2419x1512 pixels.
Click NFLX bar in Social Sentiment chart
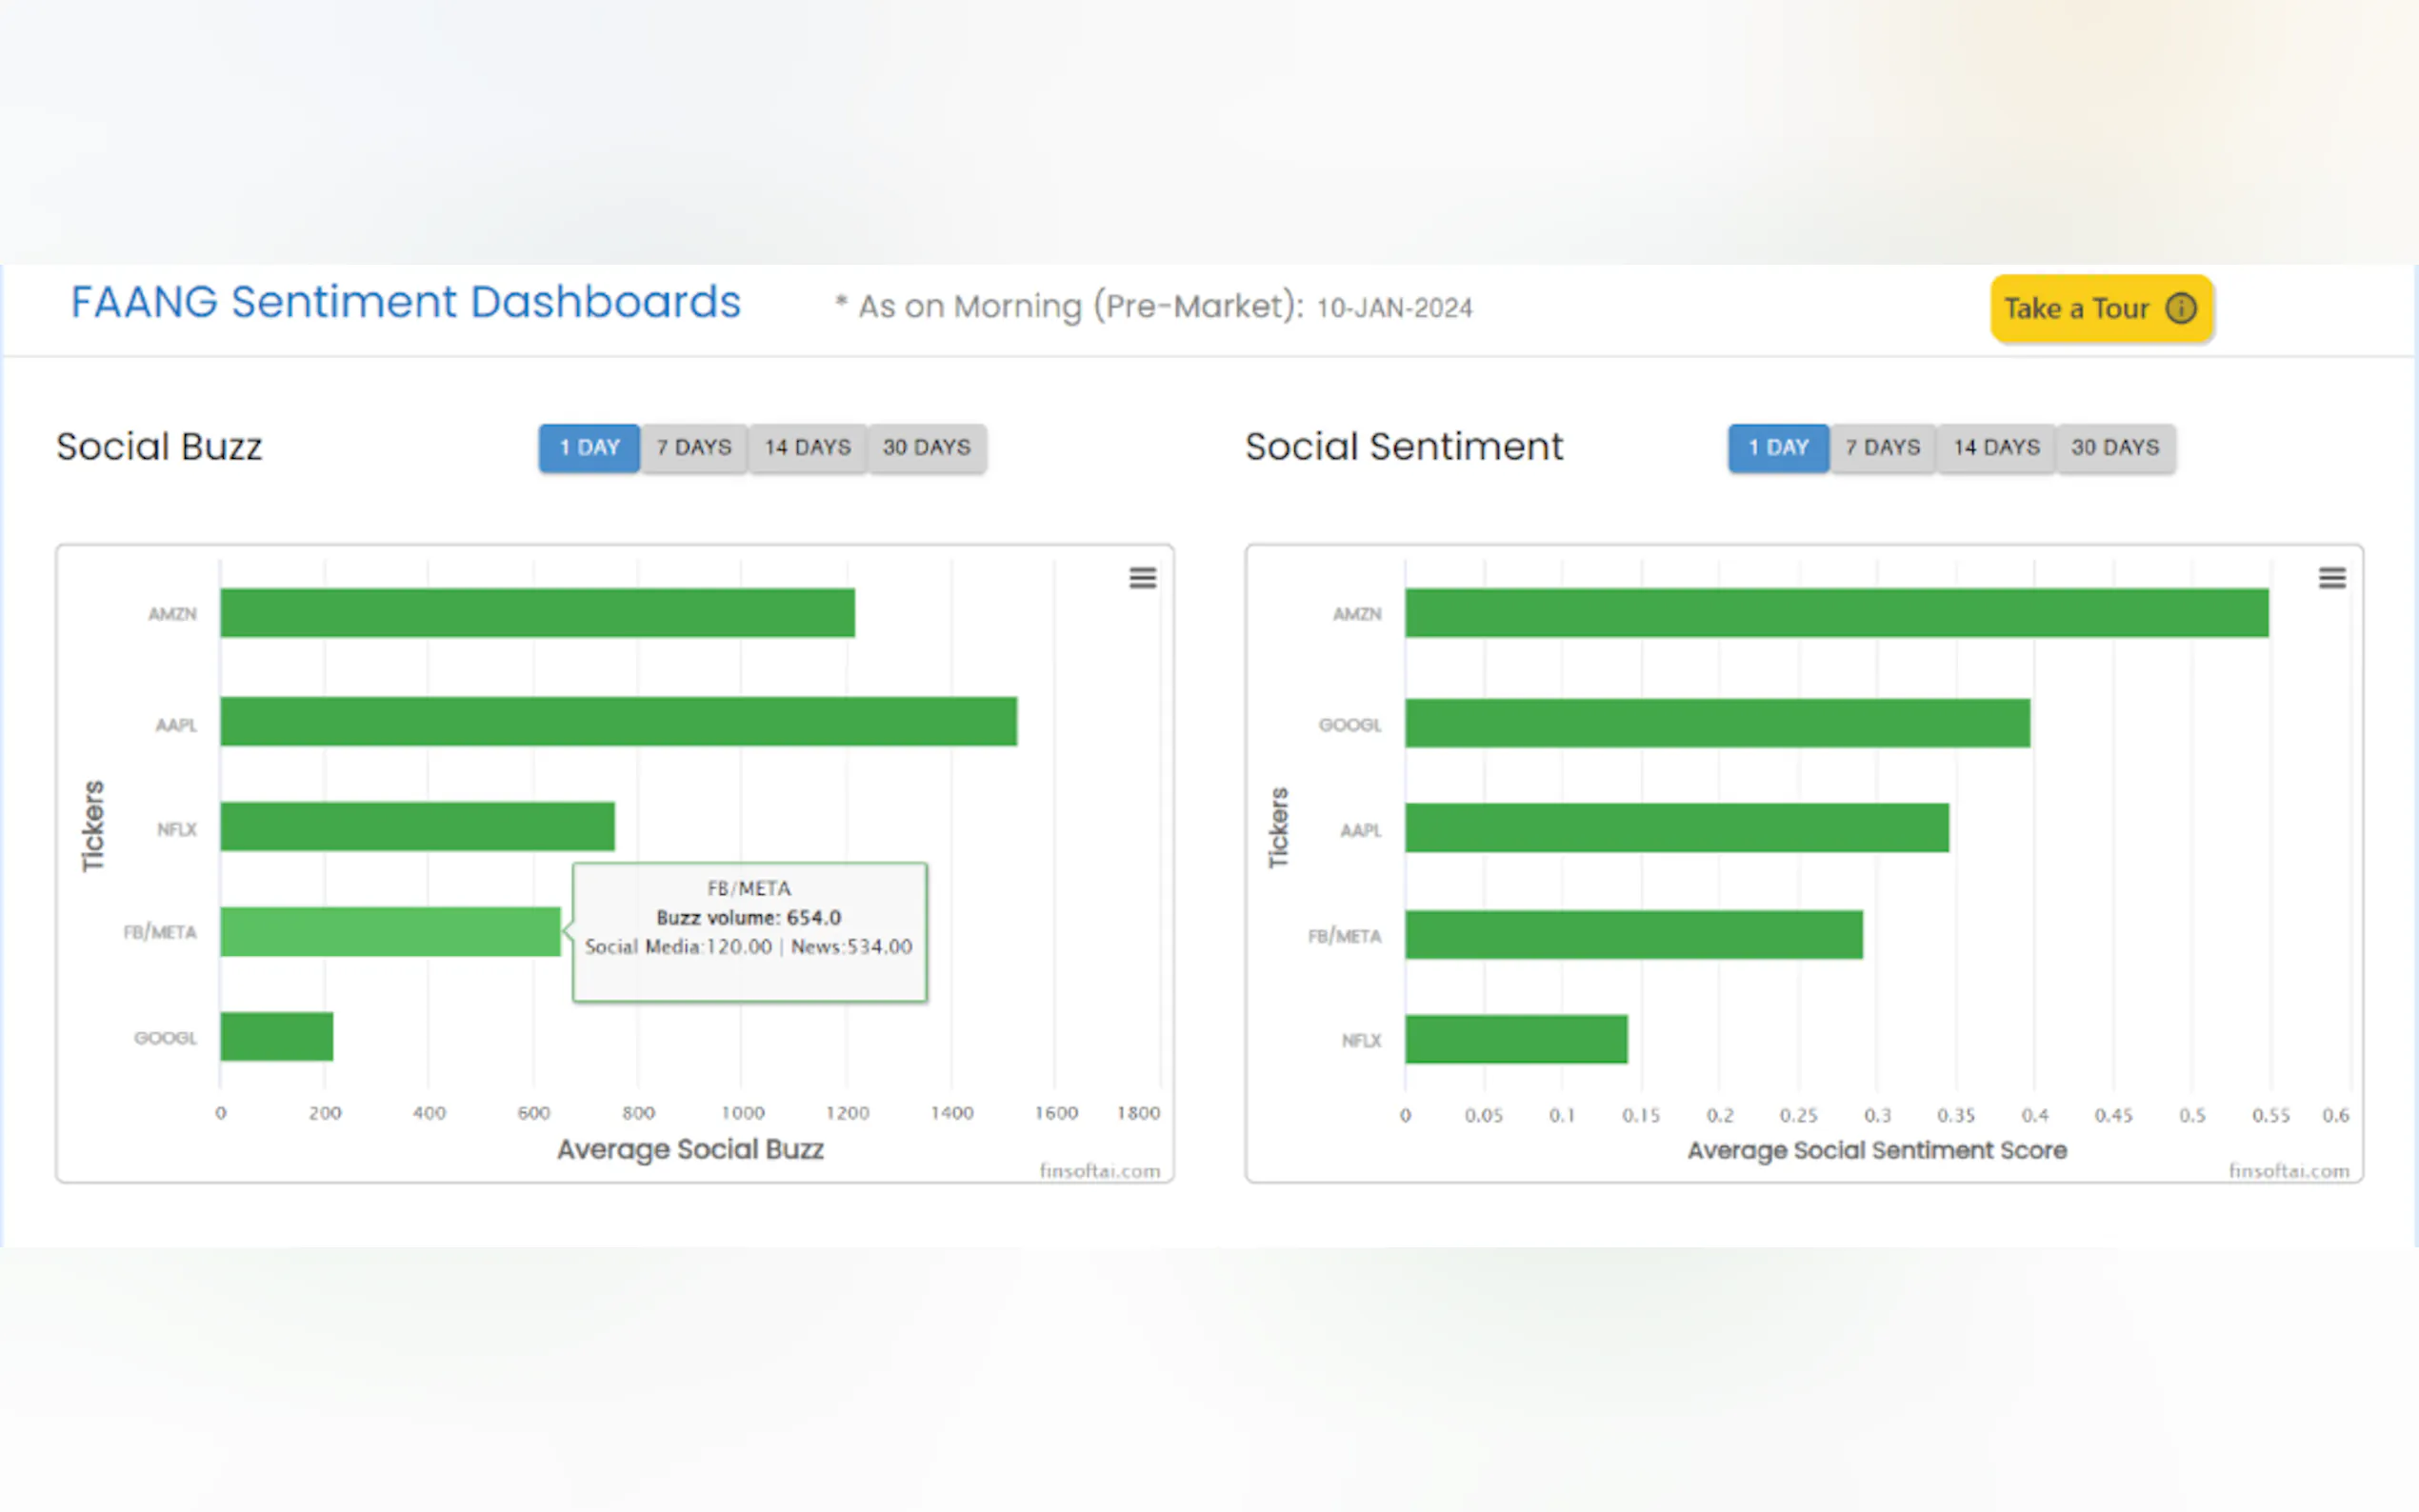pyautogui.click(x=1515, y=1039)
